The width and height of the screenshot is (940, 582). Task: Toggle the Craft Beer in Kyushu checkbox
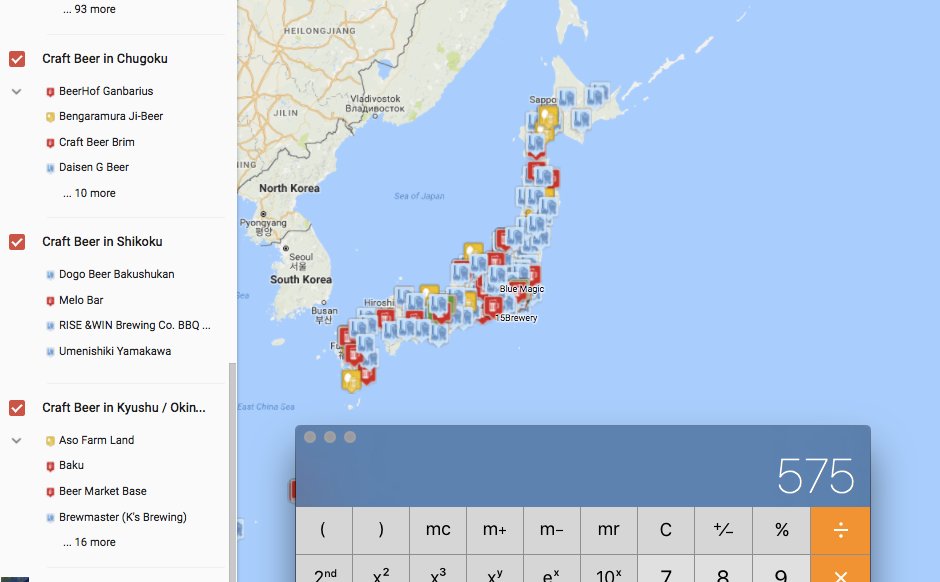16,407
